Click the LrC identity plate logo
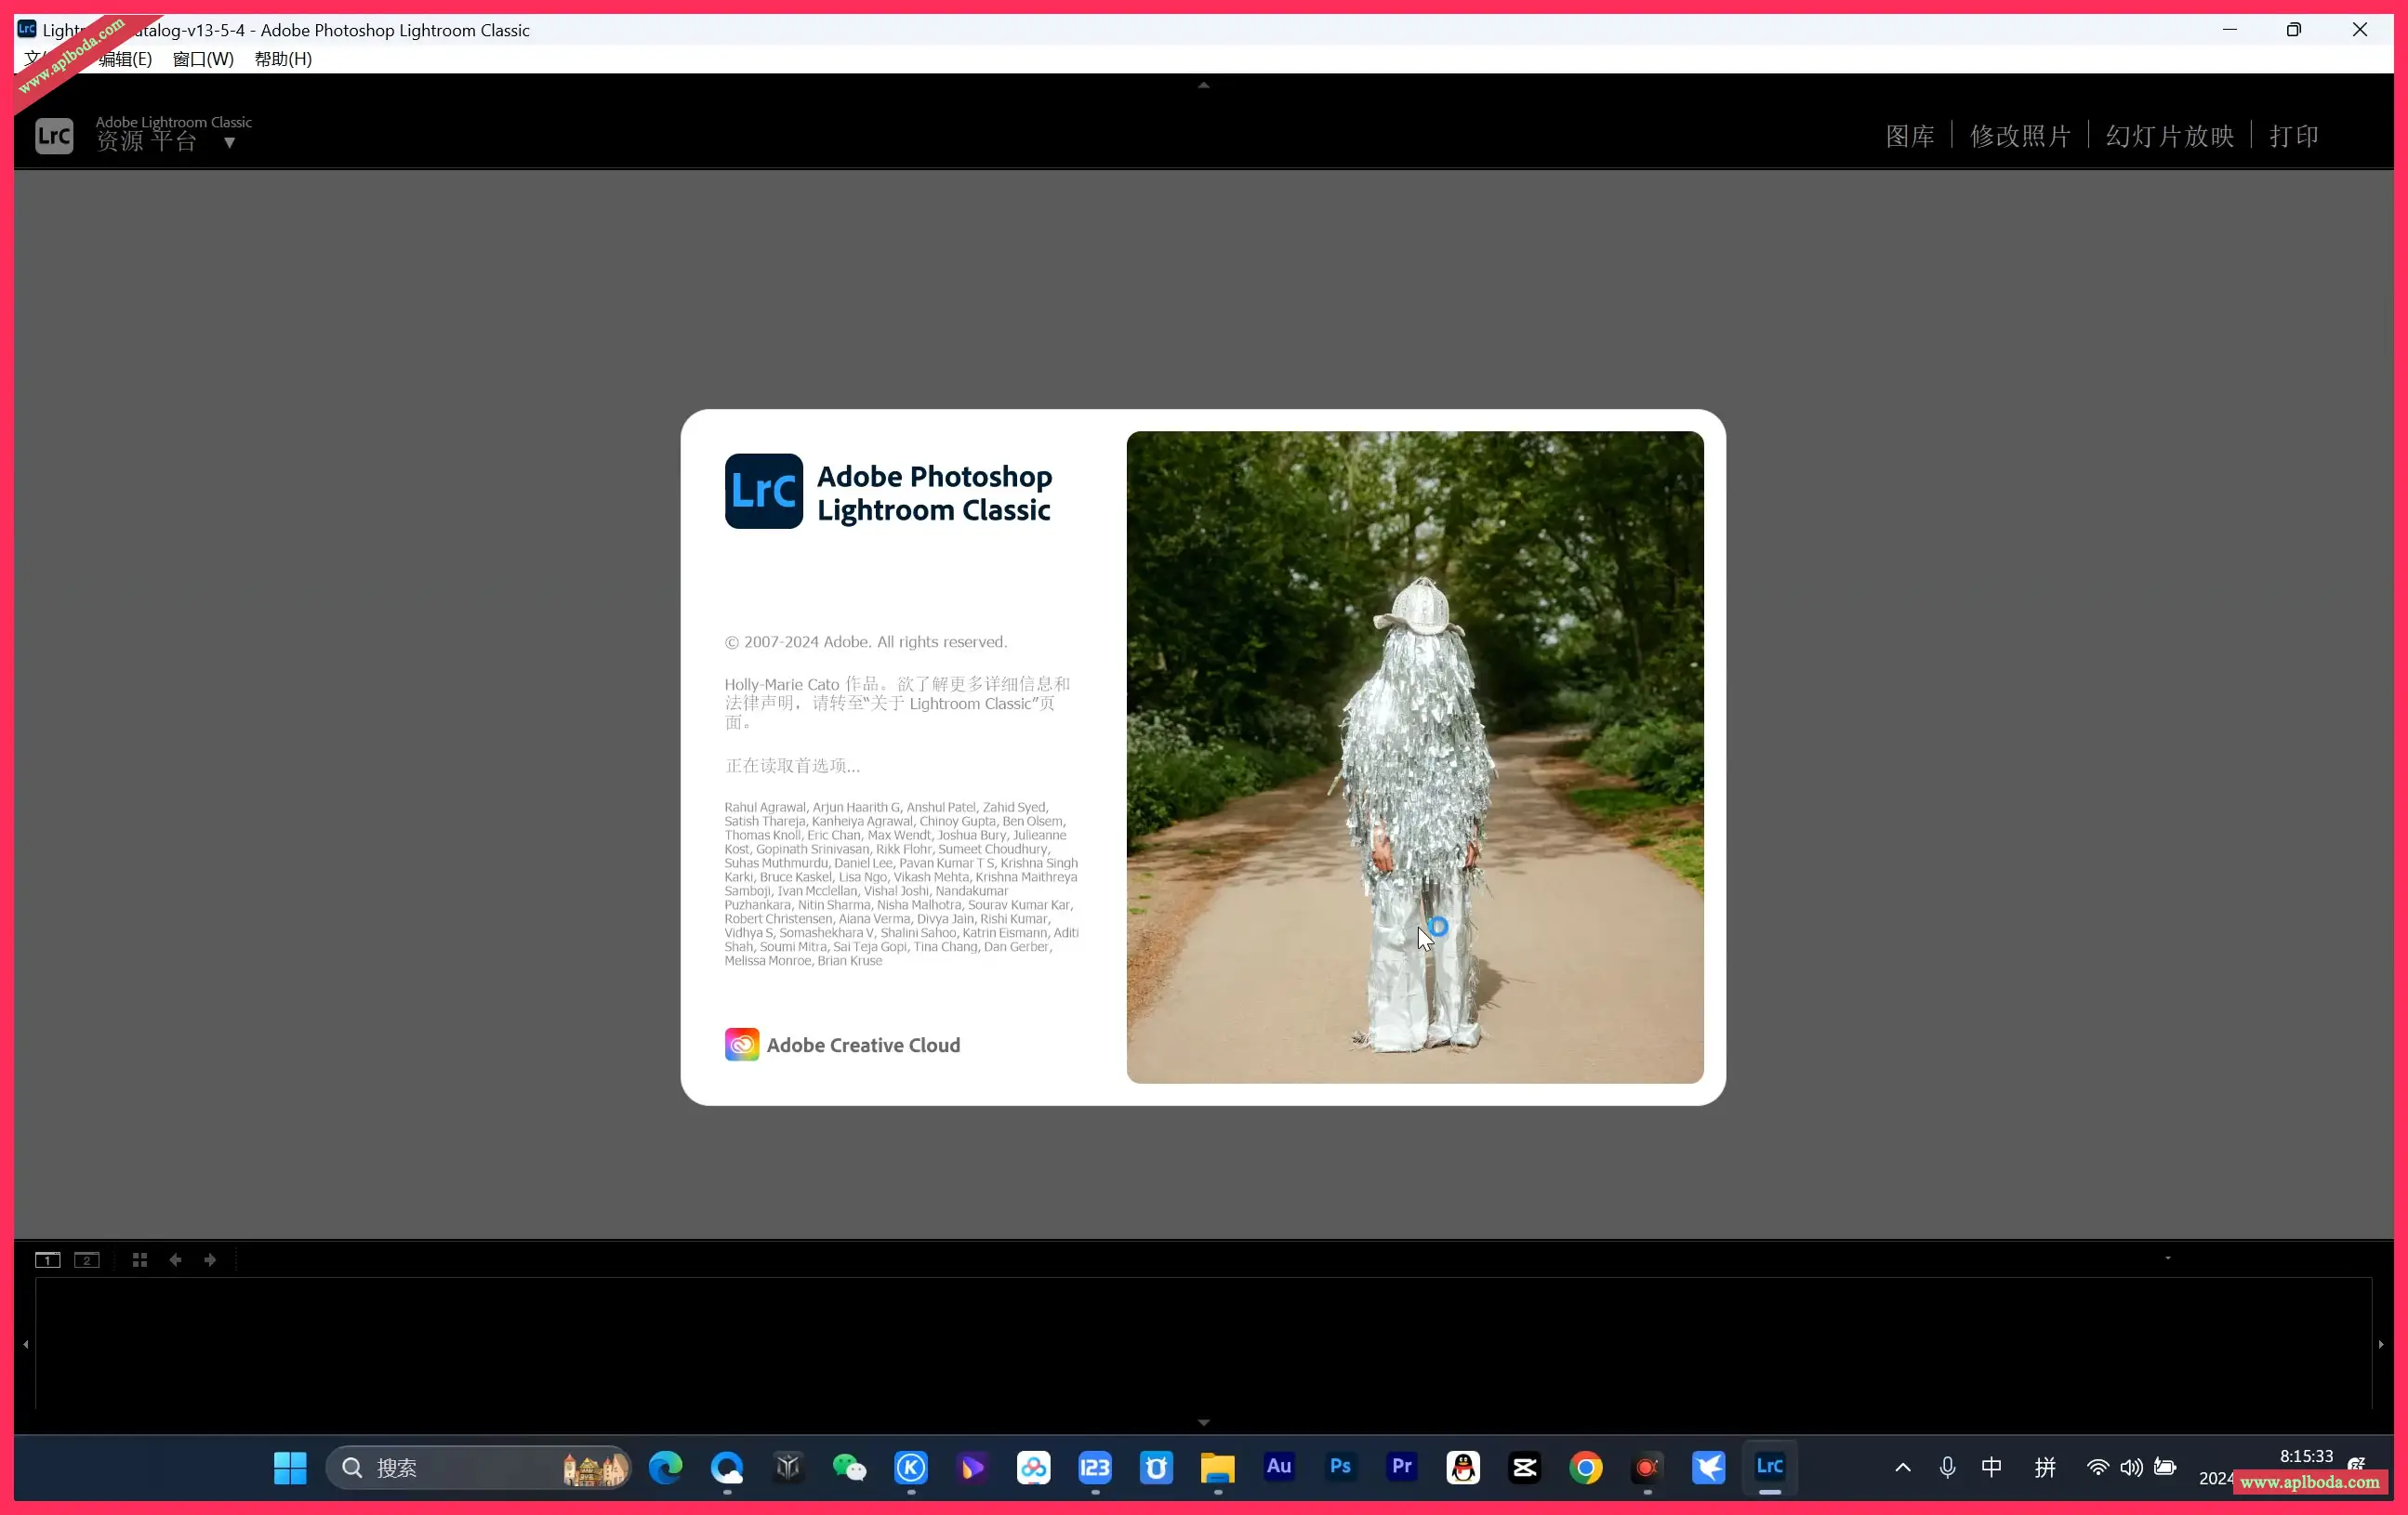2408x1515 pixels. tap(54, 135)
